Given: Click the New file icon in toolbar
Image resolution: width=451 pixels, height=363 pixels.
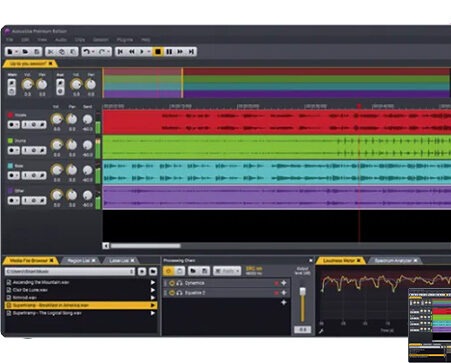Looking at the screenshot, I should pos(10,52).
